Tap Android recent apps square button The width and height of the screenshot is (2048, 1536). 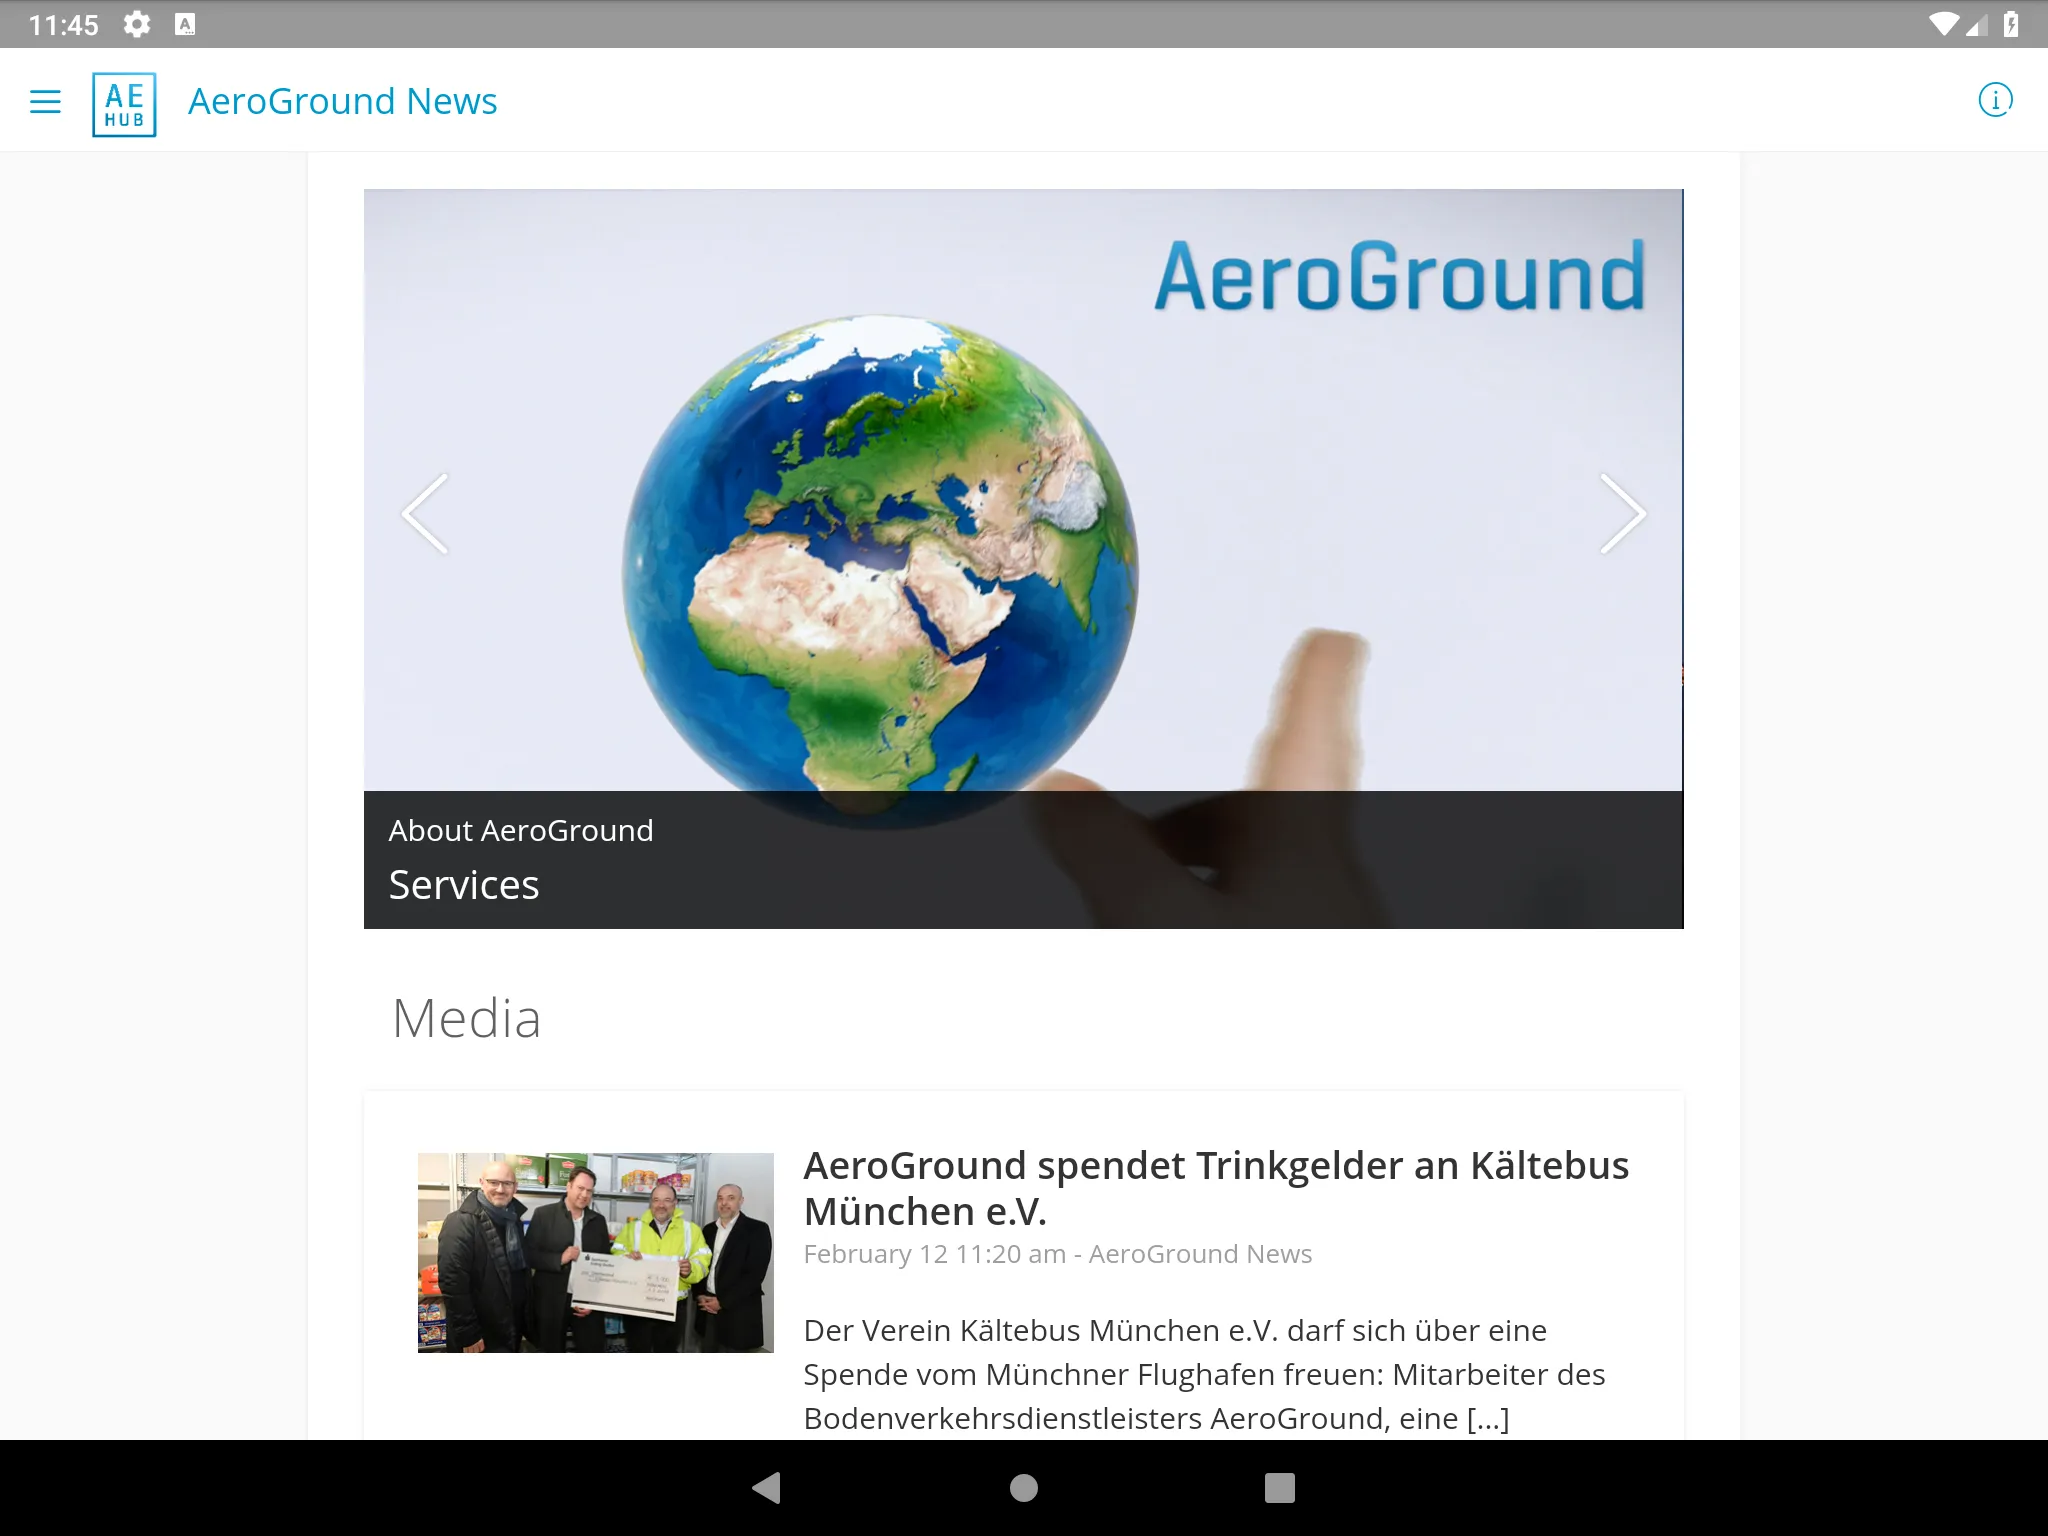click(x=1280, y=1488)
